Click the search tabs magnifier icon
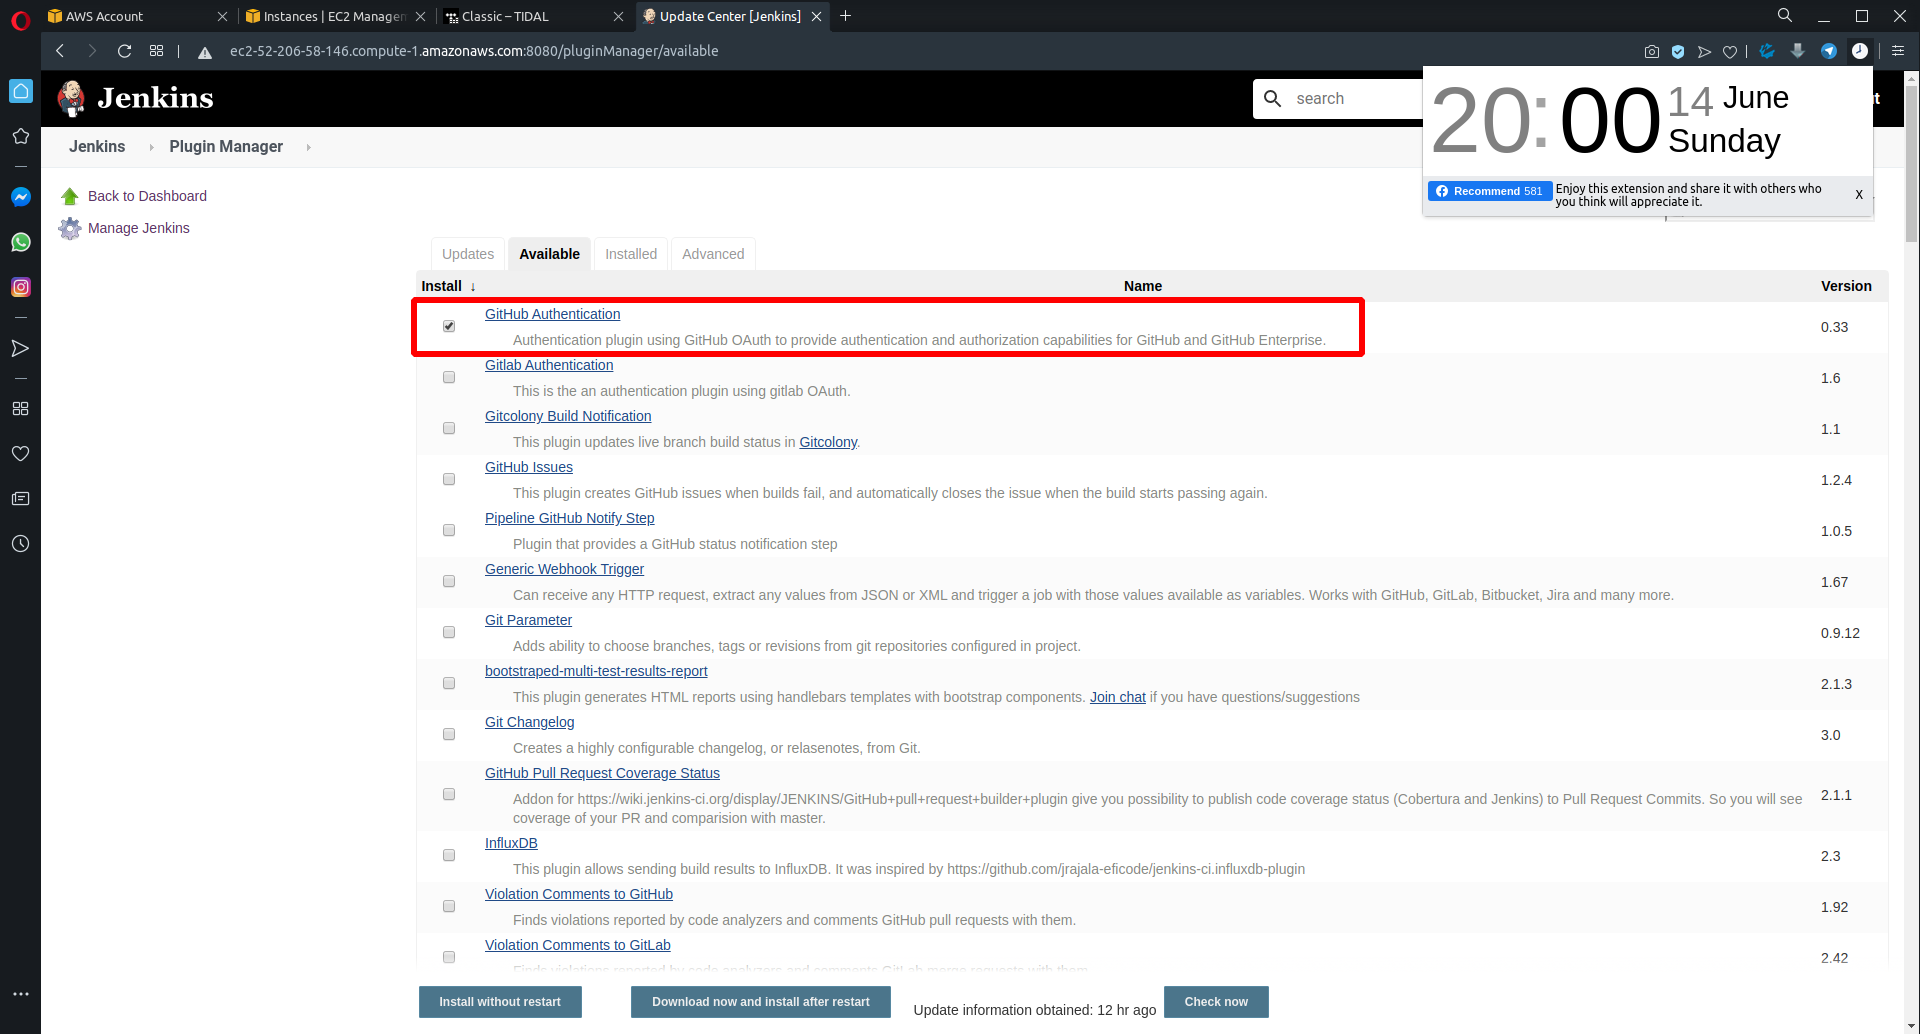Screen dimensions: 1920x1034 (x=1785, y=15)
